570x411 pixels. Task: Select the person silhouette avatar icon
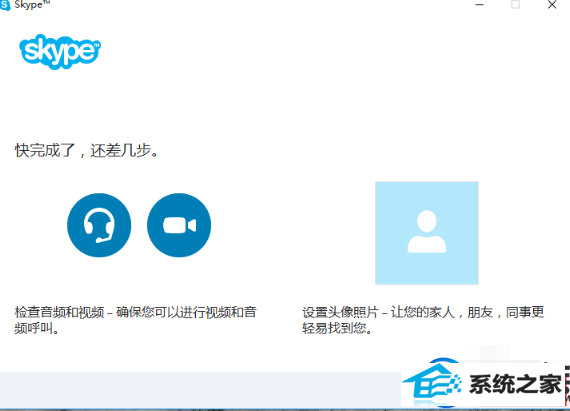tap(427, 231)
